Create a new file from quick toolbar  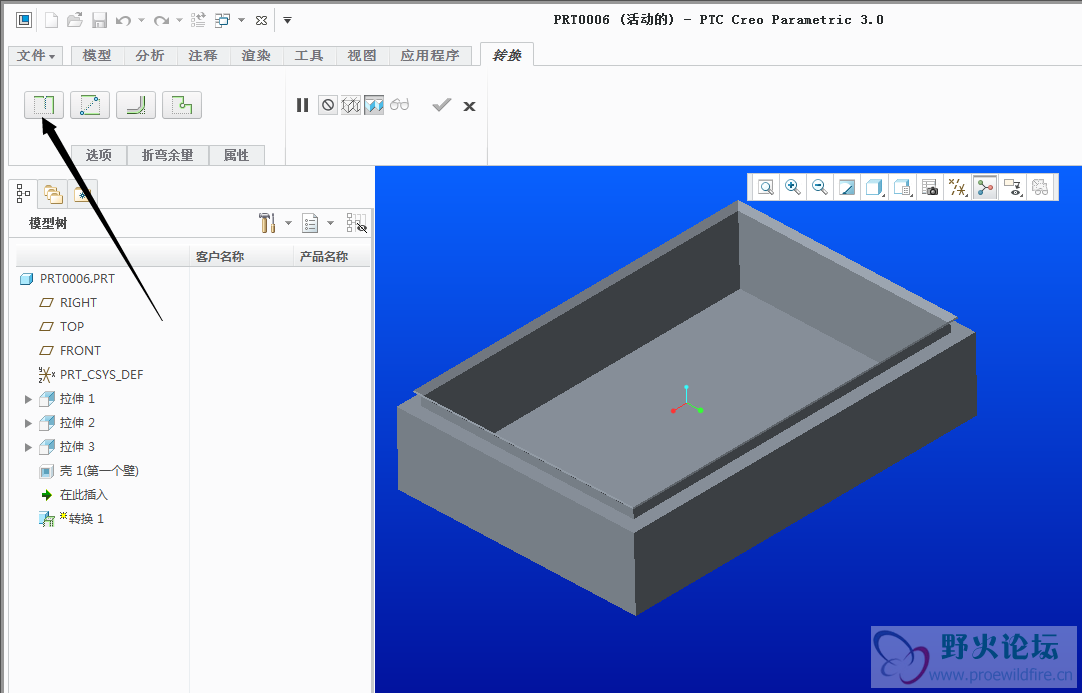click(x=52, y=20)
